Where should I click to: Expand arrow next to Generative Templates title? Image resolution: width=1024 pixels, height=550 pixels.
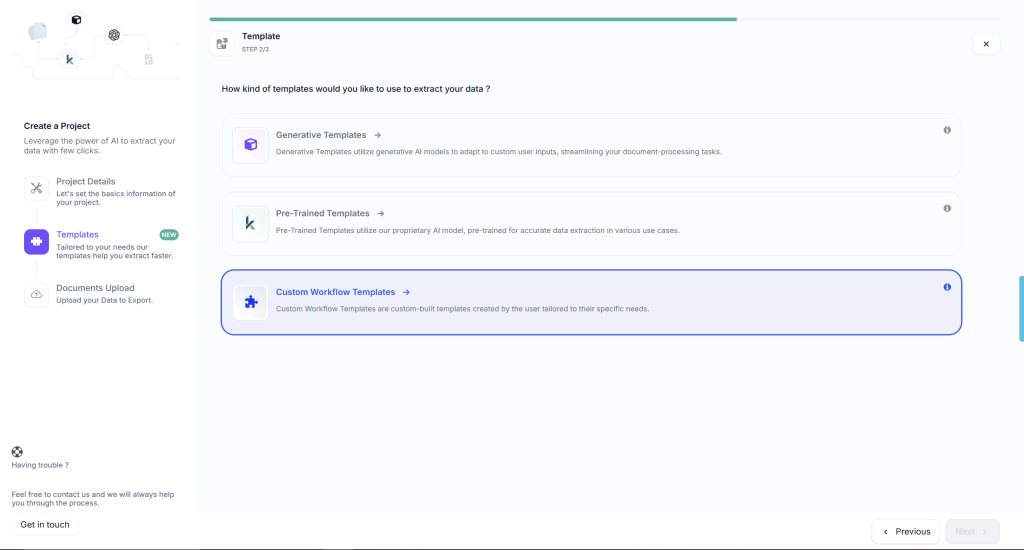[377, 135]
